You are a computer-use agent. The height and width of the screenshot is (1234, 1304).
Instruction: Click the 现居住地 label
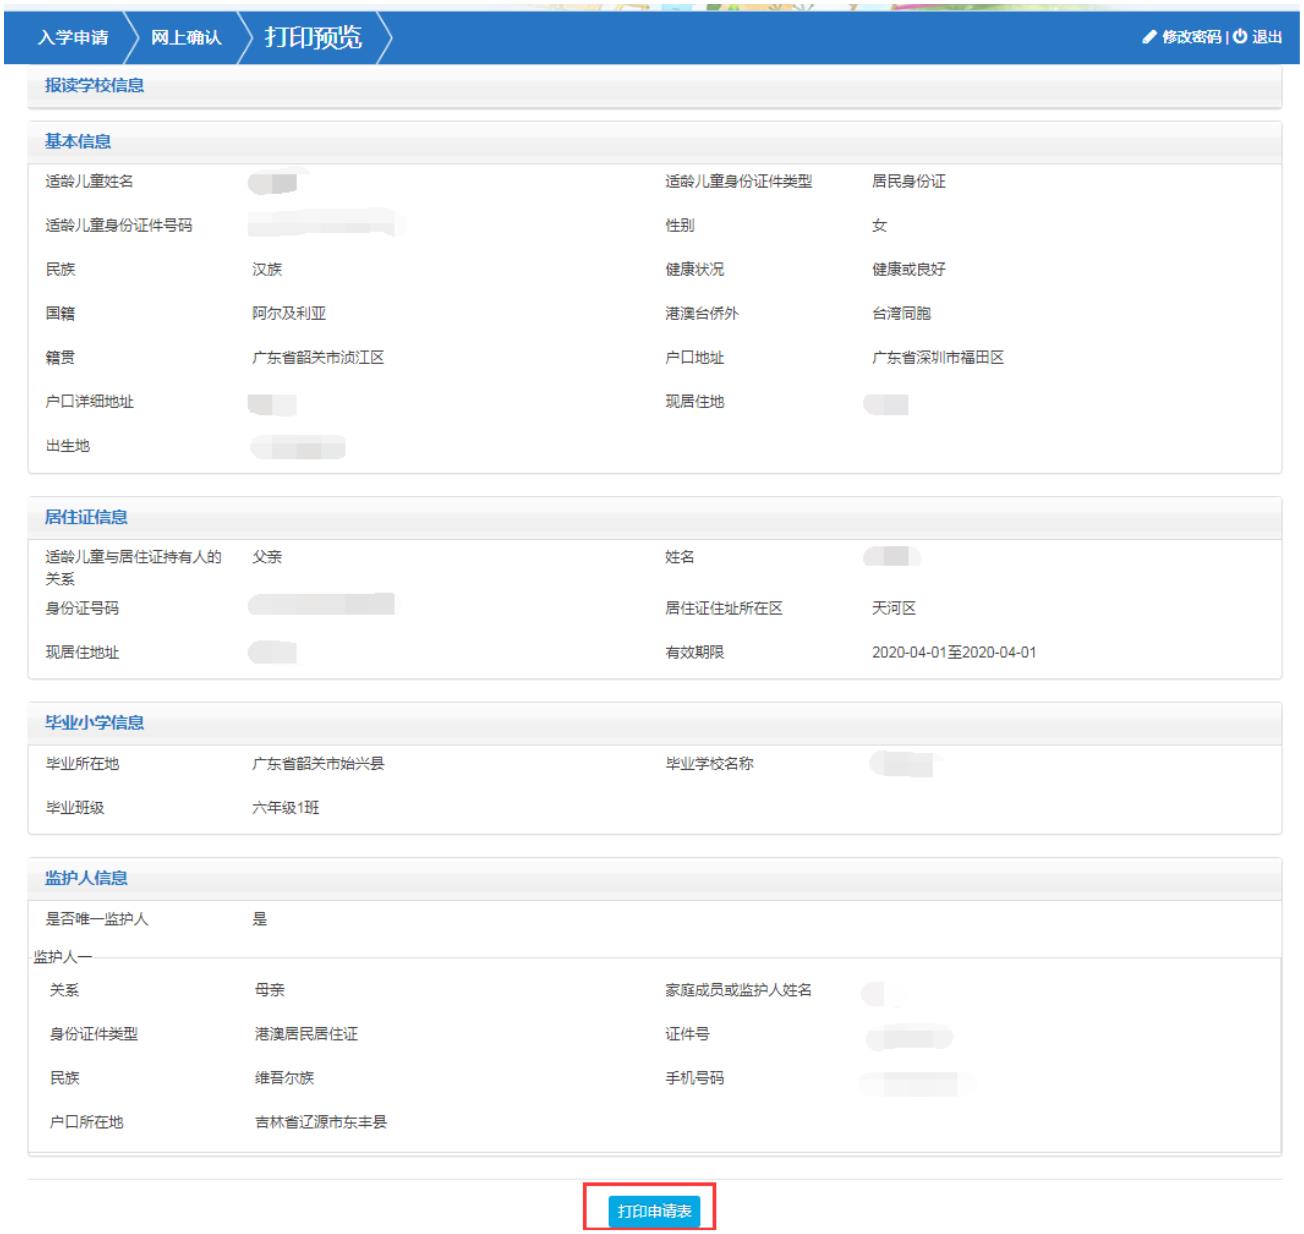(695, 402)
